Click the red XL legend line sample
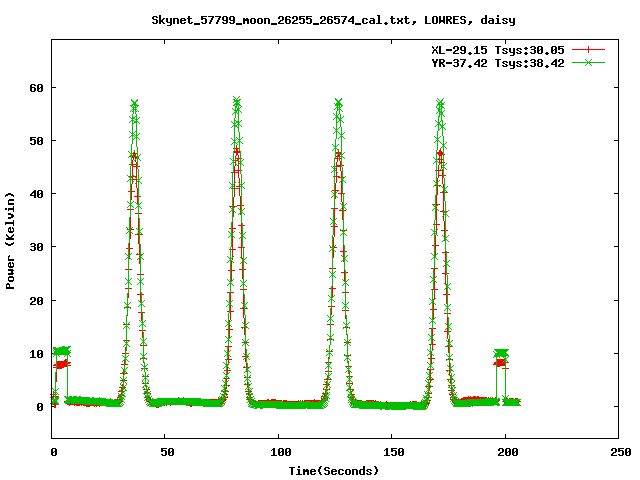 point(591,49)
